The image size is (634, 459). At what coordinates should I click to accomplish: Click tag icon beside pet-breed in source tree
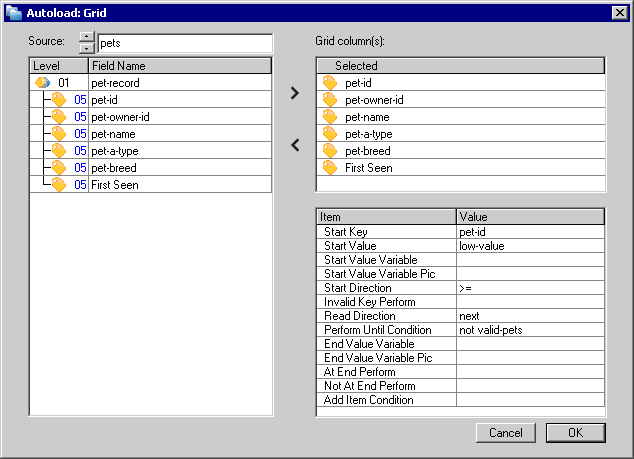click(59, 168)
